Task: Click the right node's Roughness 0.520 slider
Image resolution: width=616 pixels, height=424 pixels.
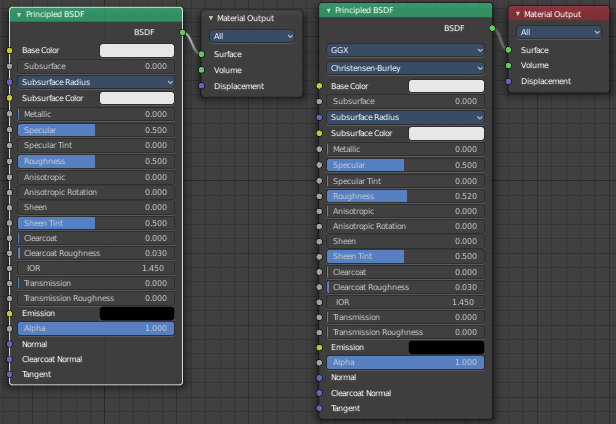Action: tap(405, 196)
